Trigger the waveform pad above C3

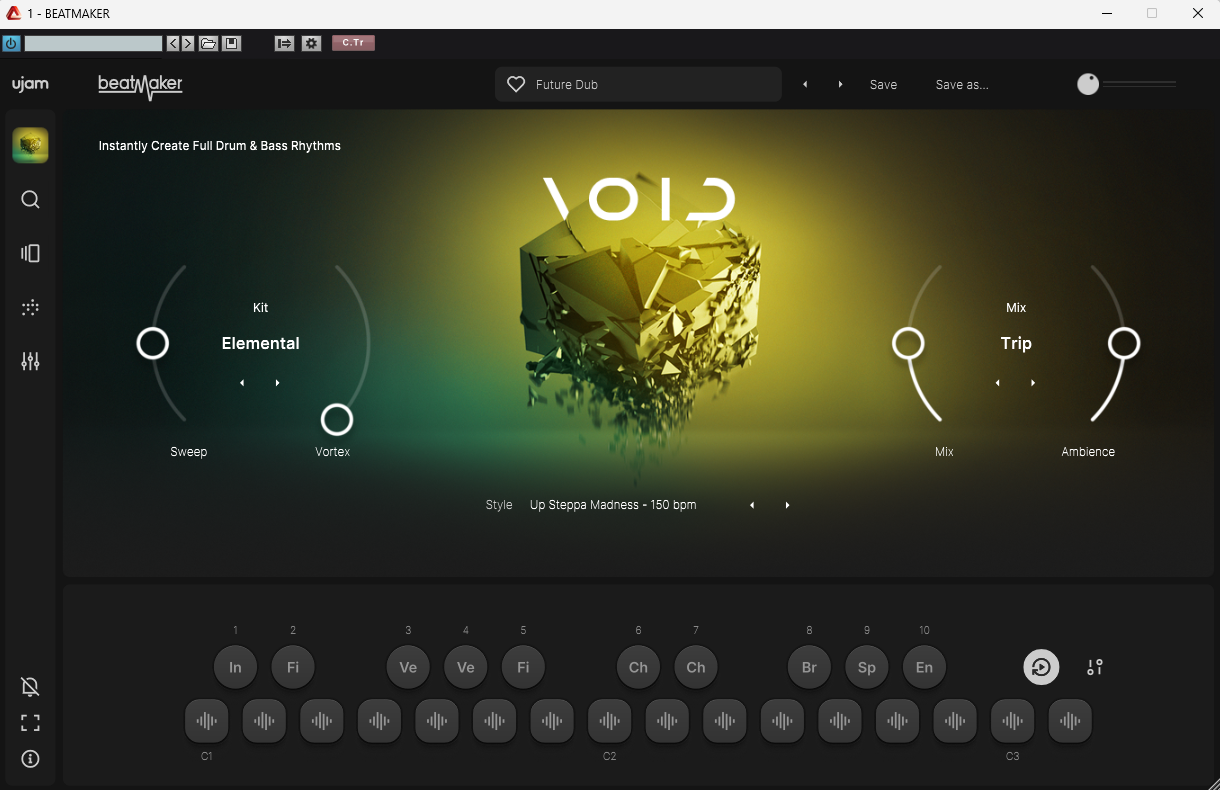coord(1013,720)
